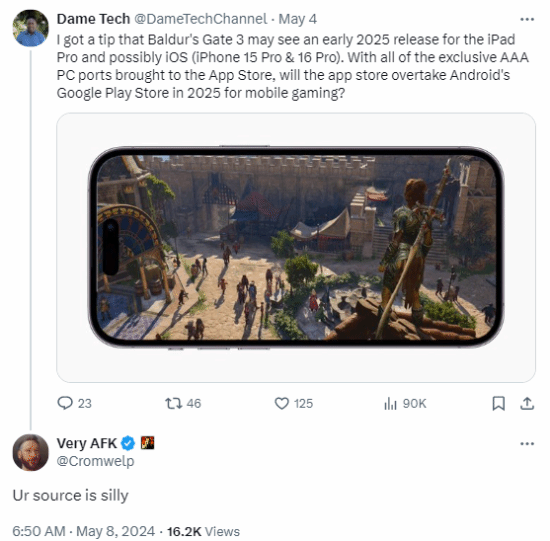Screen dimensions: 550x541
Task: Bookmark the Dame Tech tweet
Action: click(498, 403)
